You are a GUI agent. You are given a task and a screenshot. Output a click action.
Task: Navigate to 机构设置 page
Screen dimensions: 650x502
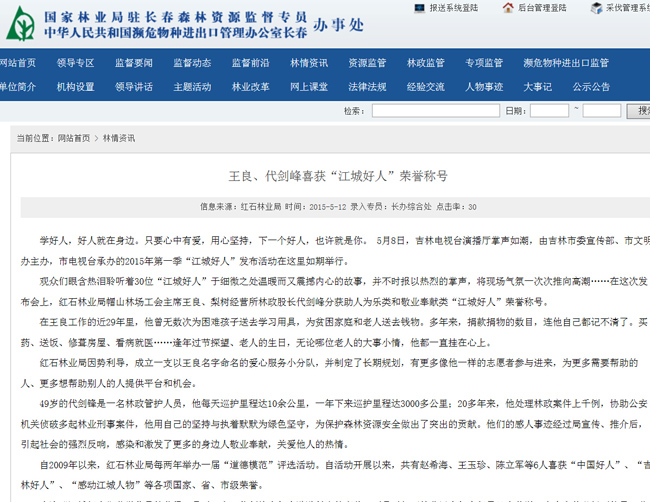pyautogui.click(x=76, y=86)
